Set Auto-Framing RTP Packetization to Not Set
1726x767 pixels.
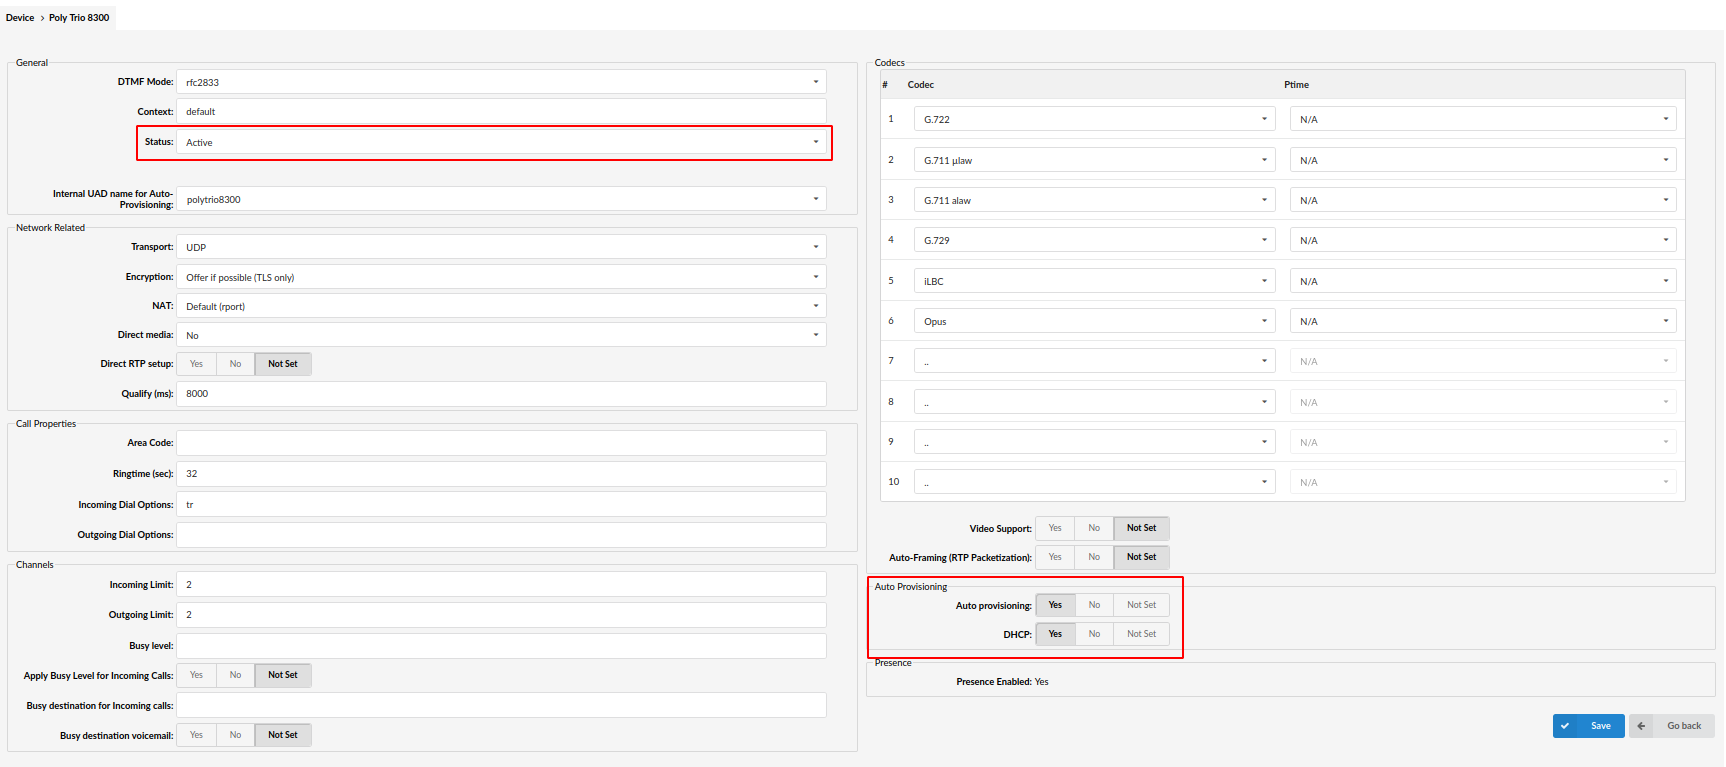point(1141,557)
